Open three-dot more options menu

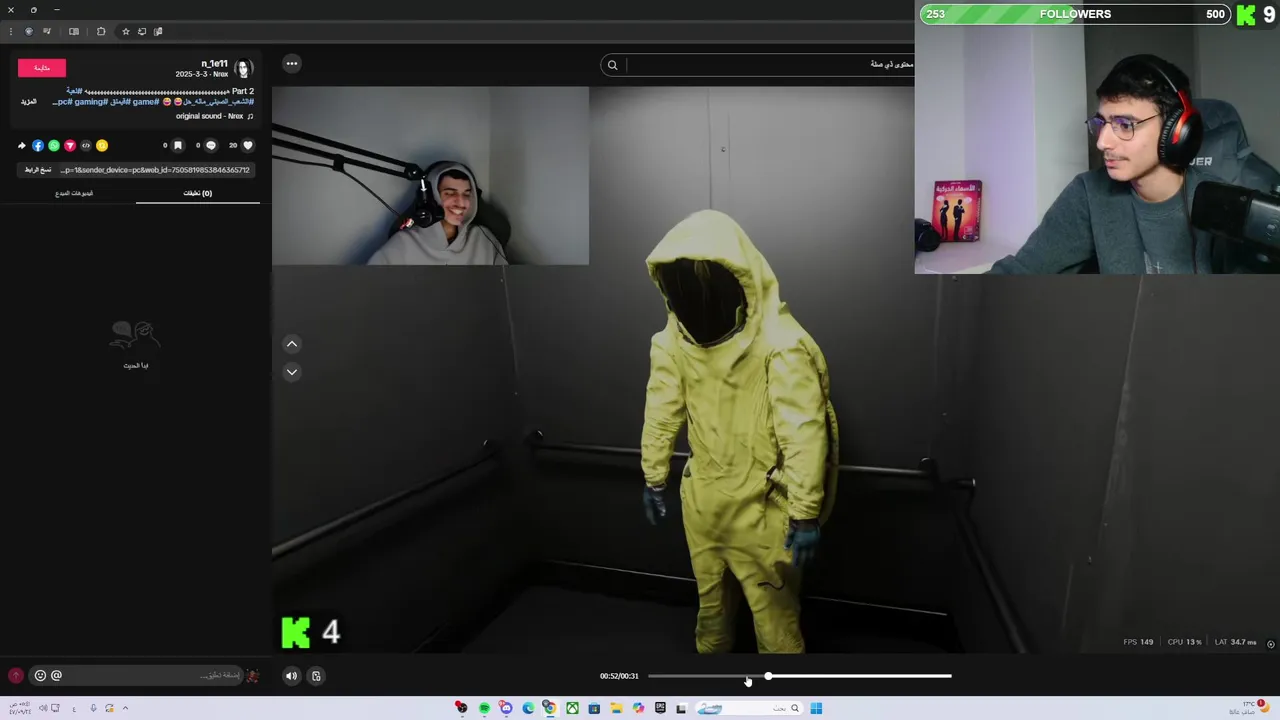click(x=292, y=64)
